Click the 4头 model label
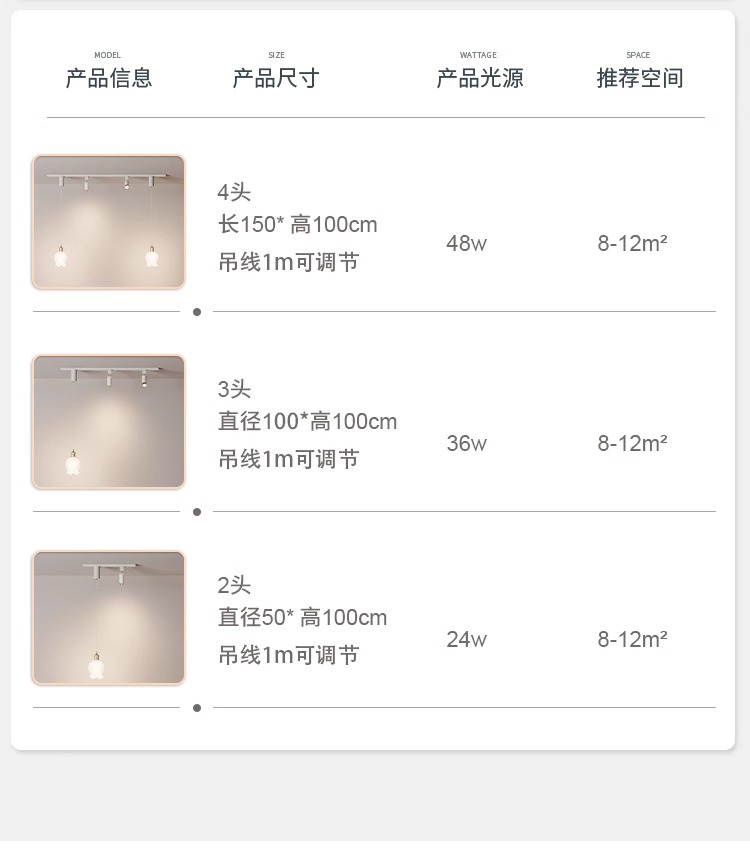Image resolution: width=750 pixels, height=862 pixels. pyautogui.click(x=234, y=192)
